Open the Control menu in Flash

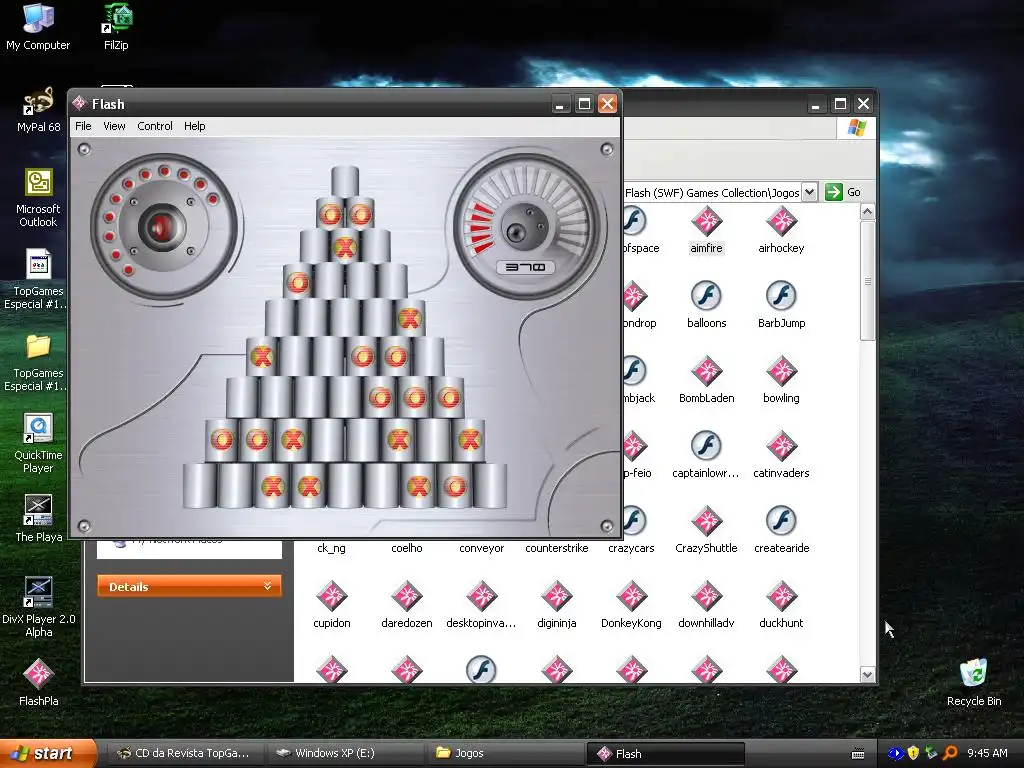(x=155, y=126)
